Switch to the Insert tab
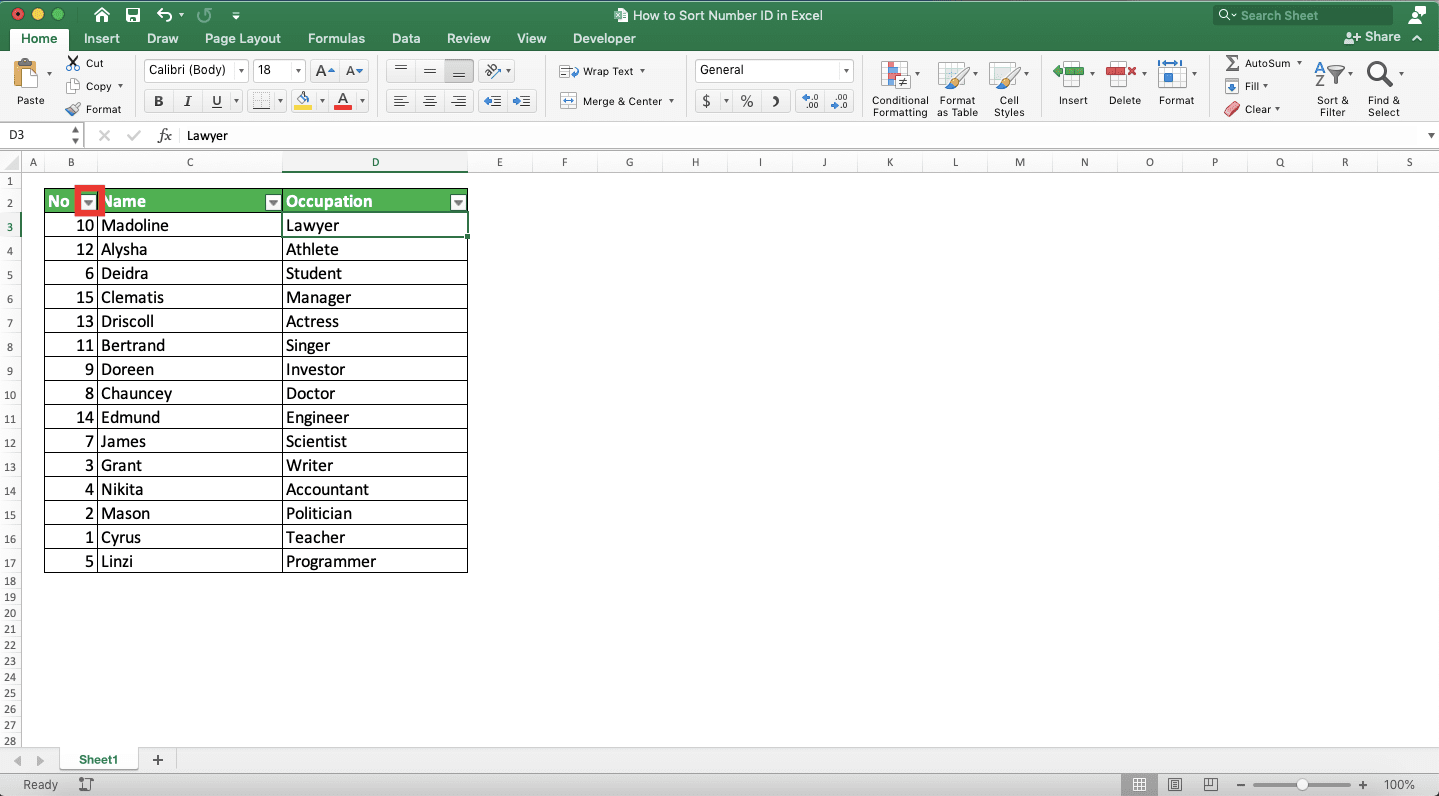Image resolution: width=1439 pixels, height=796 pixels. (x=102, y=39)
